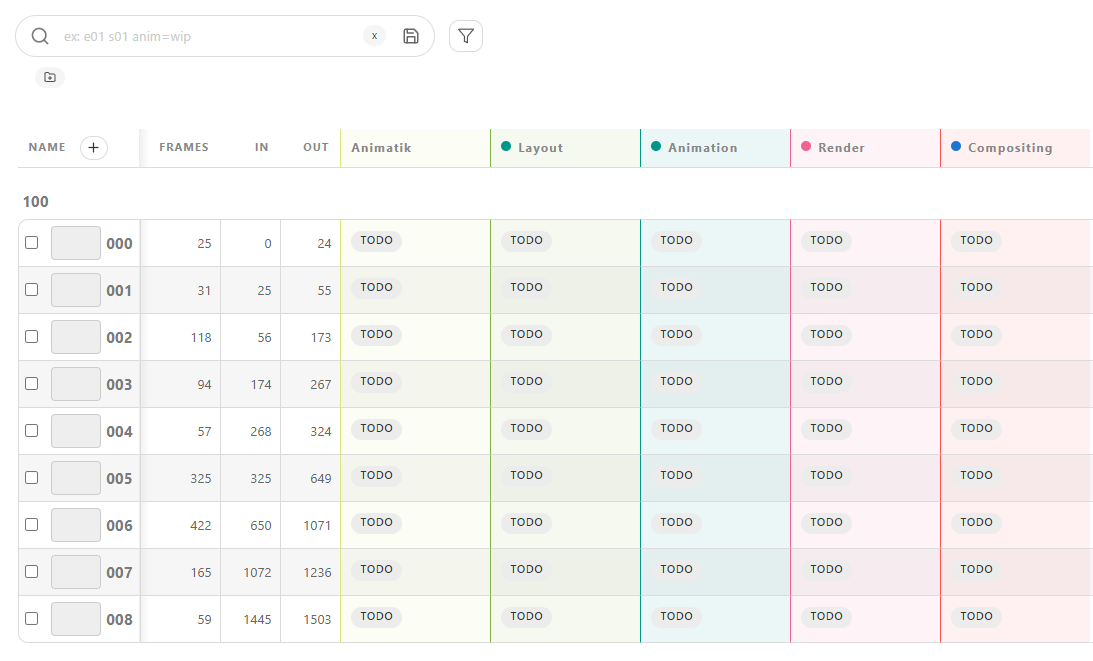Click in value 1445 of shot 008
Image resolution: width=1093 pixels, height=661 pixels.
click(257, 619)
